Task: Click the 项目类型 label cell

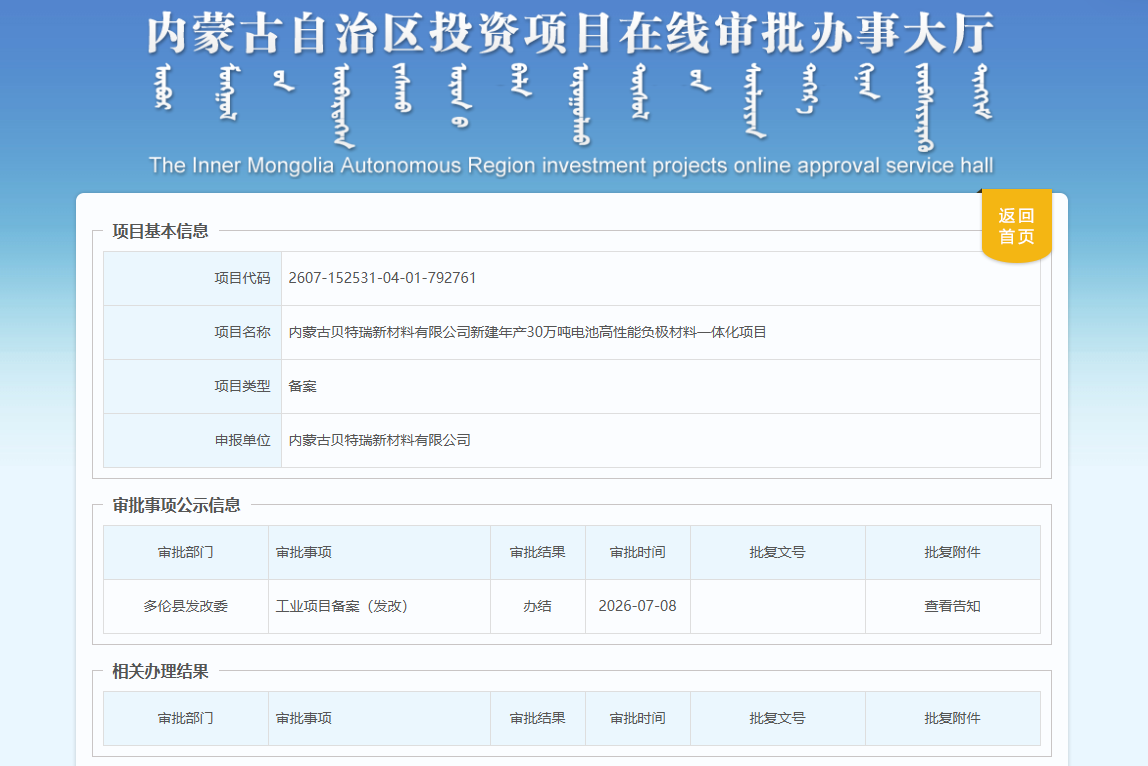Action: (x=193, y=387)
